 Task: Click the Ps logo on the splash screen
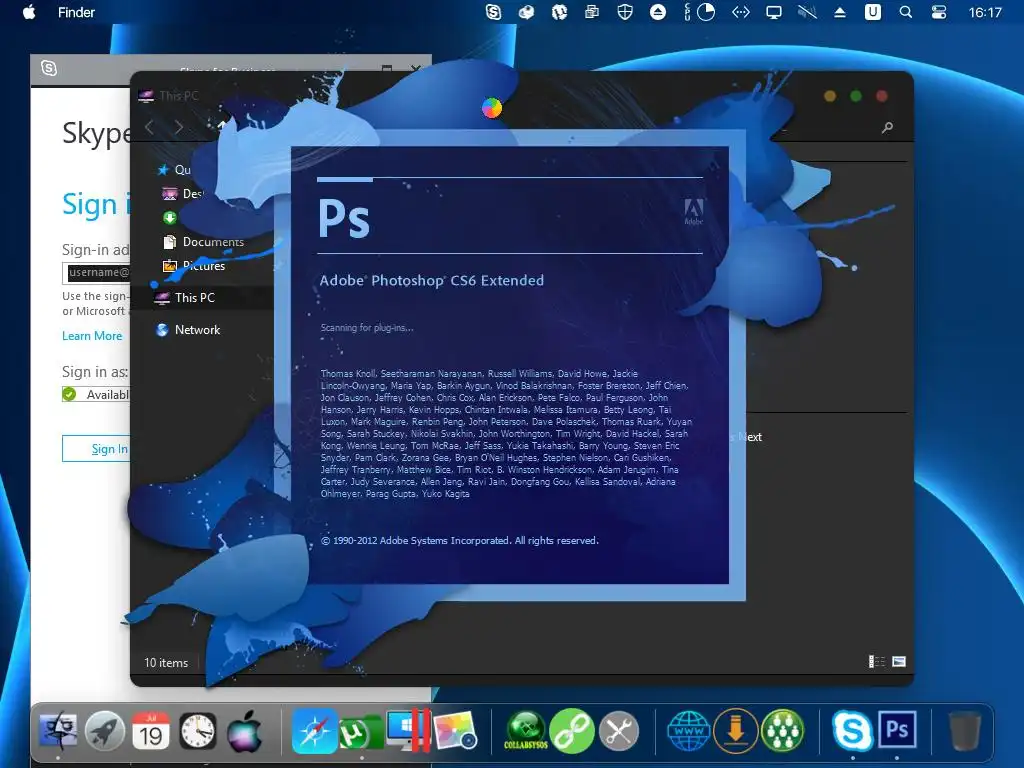point(344,218)
